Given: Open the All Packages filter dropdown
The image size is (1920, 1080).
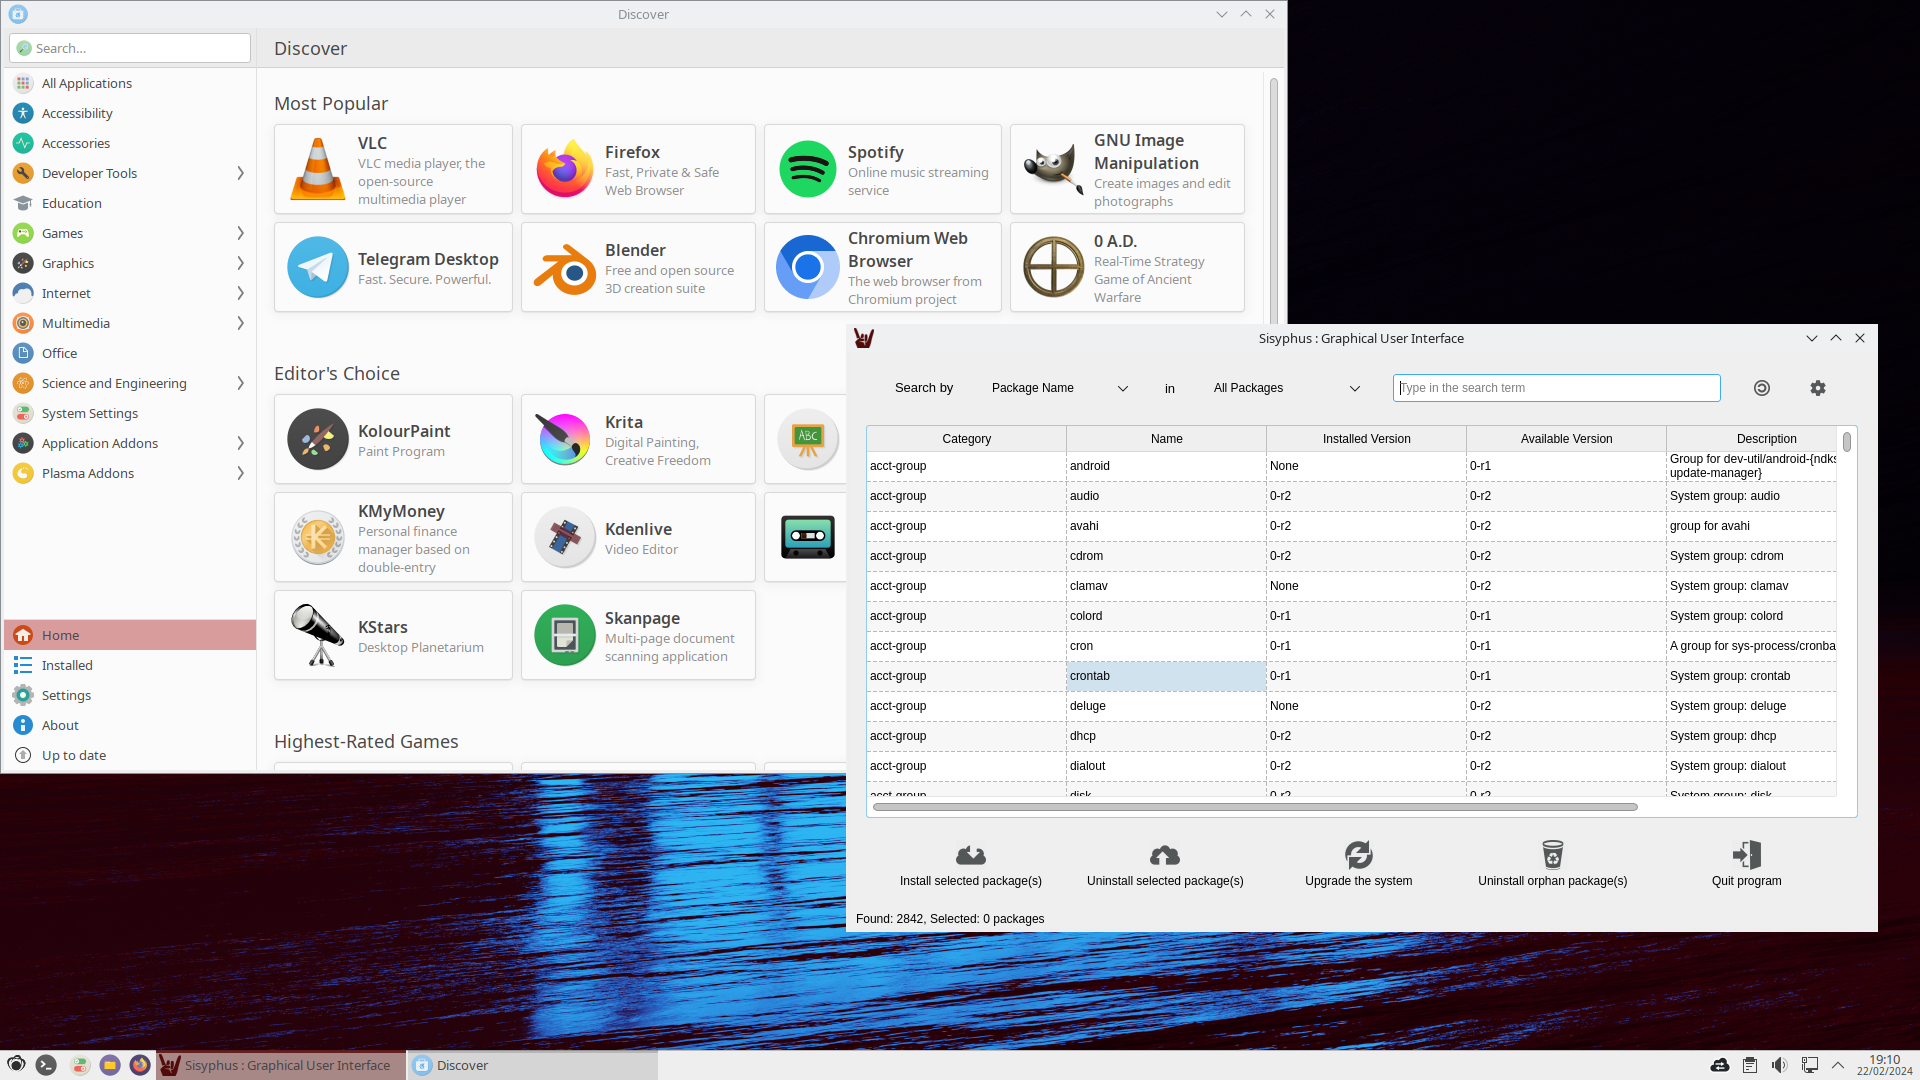Looking at the screenshot, I should tap(1286, 388).
